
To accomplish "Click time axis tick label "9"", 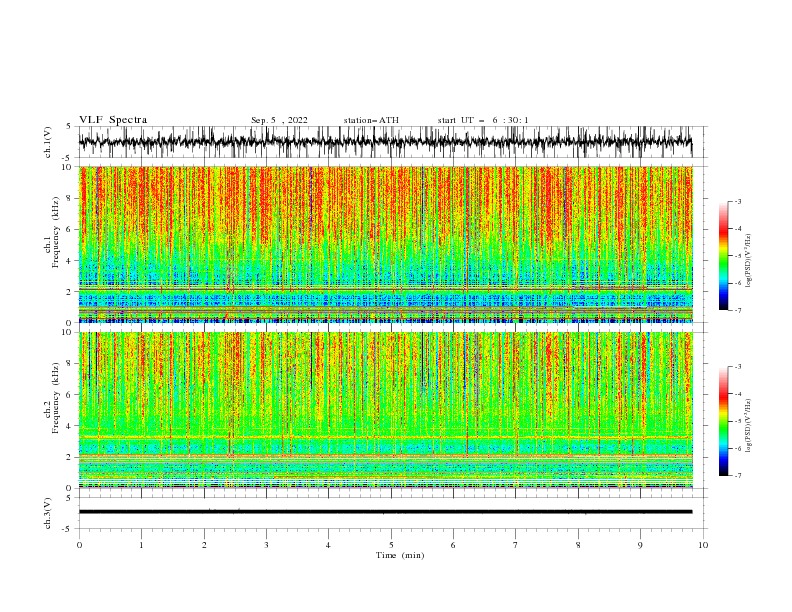I will 640,545.
